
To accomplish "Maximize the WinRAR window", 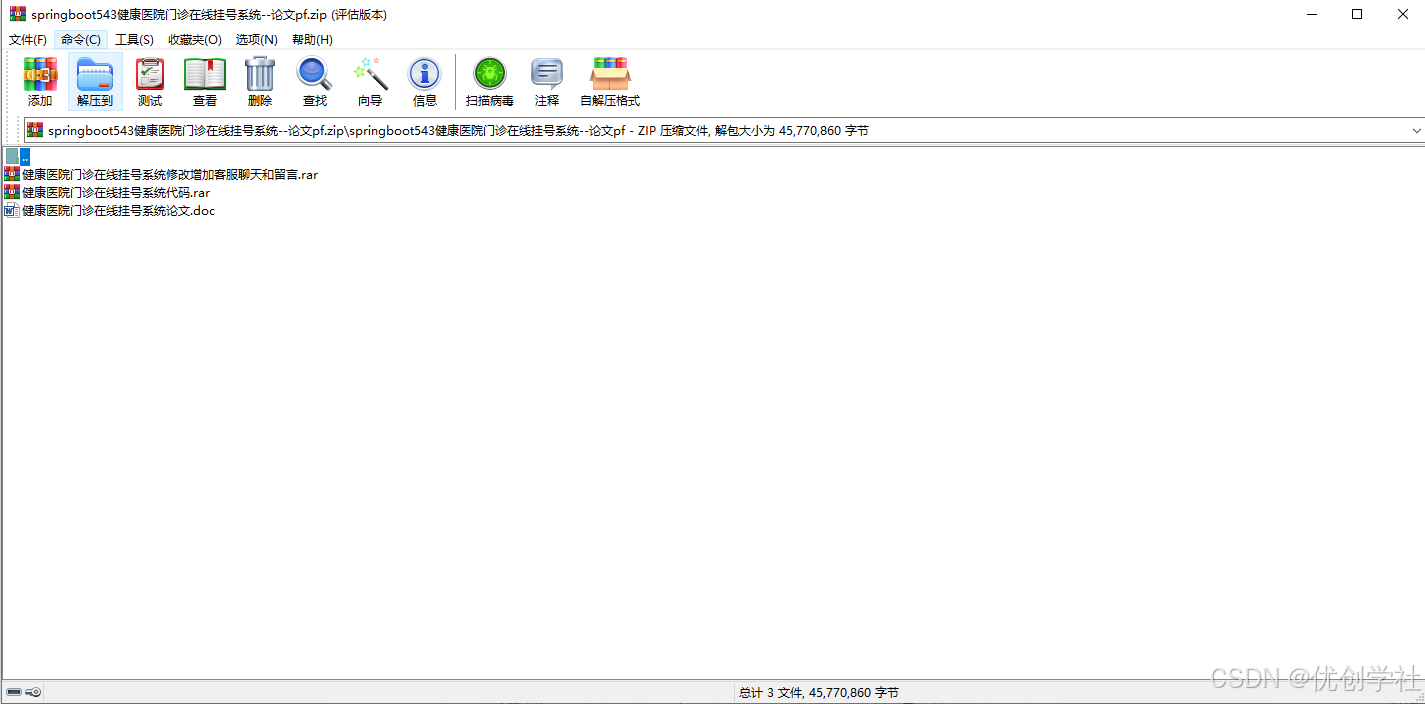I will coord(1357,14).
